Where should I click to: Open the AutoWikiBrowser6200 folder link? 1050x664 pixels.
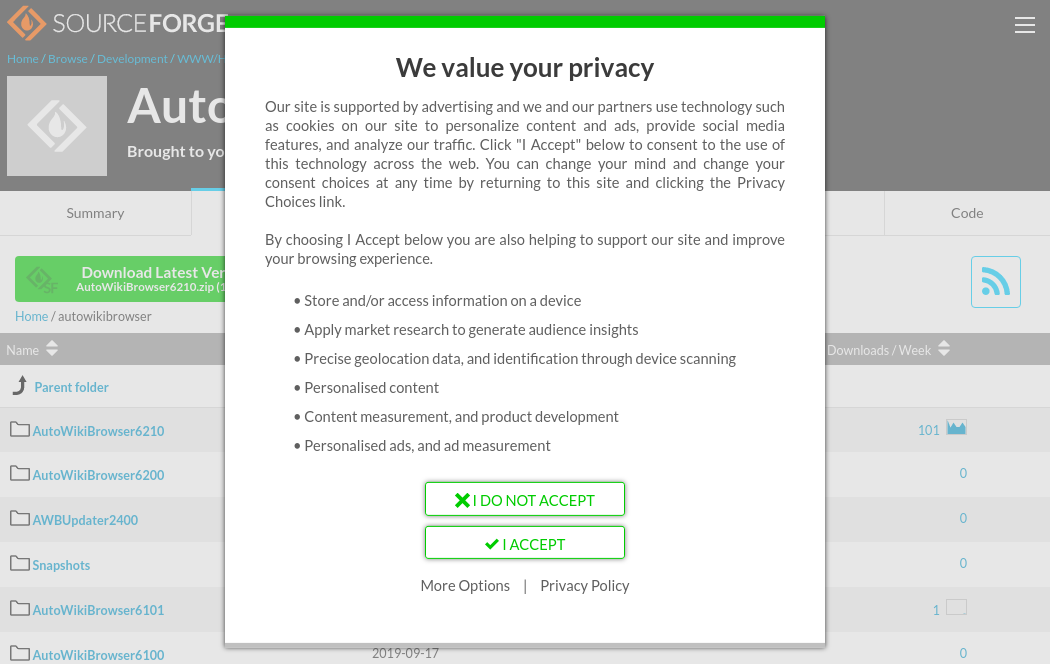click(x=98, y=475)
